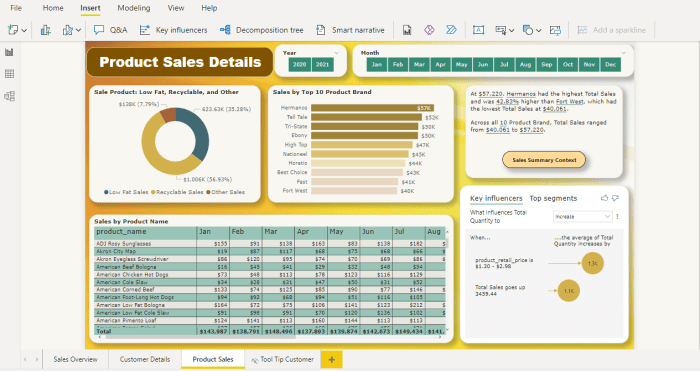Click the Shapes insert icon
This screenshot has height=371, width=700.
(x=528, y=30)
